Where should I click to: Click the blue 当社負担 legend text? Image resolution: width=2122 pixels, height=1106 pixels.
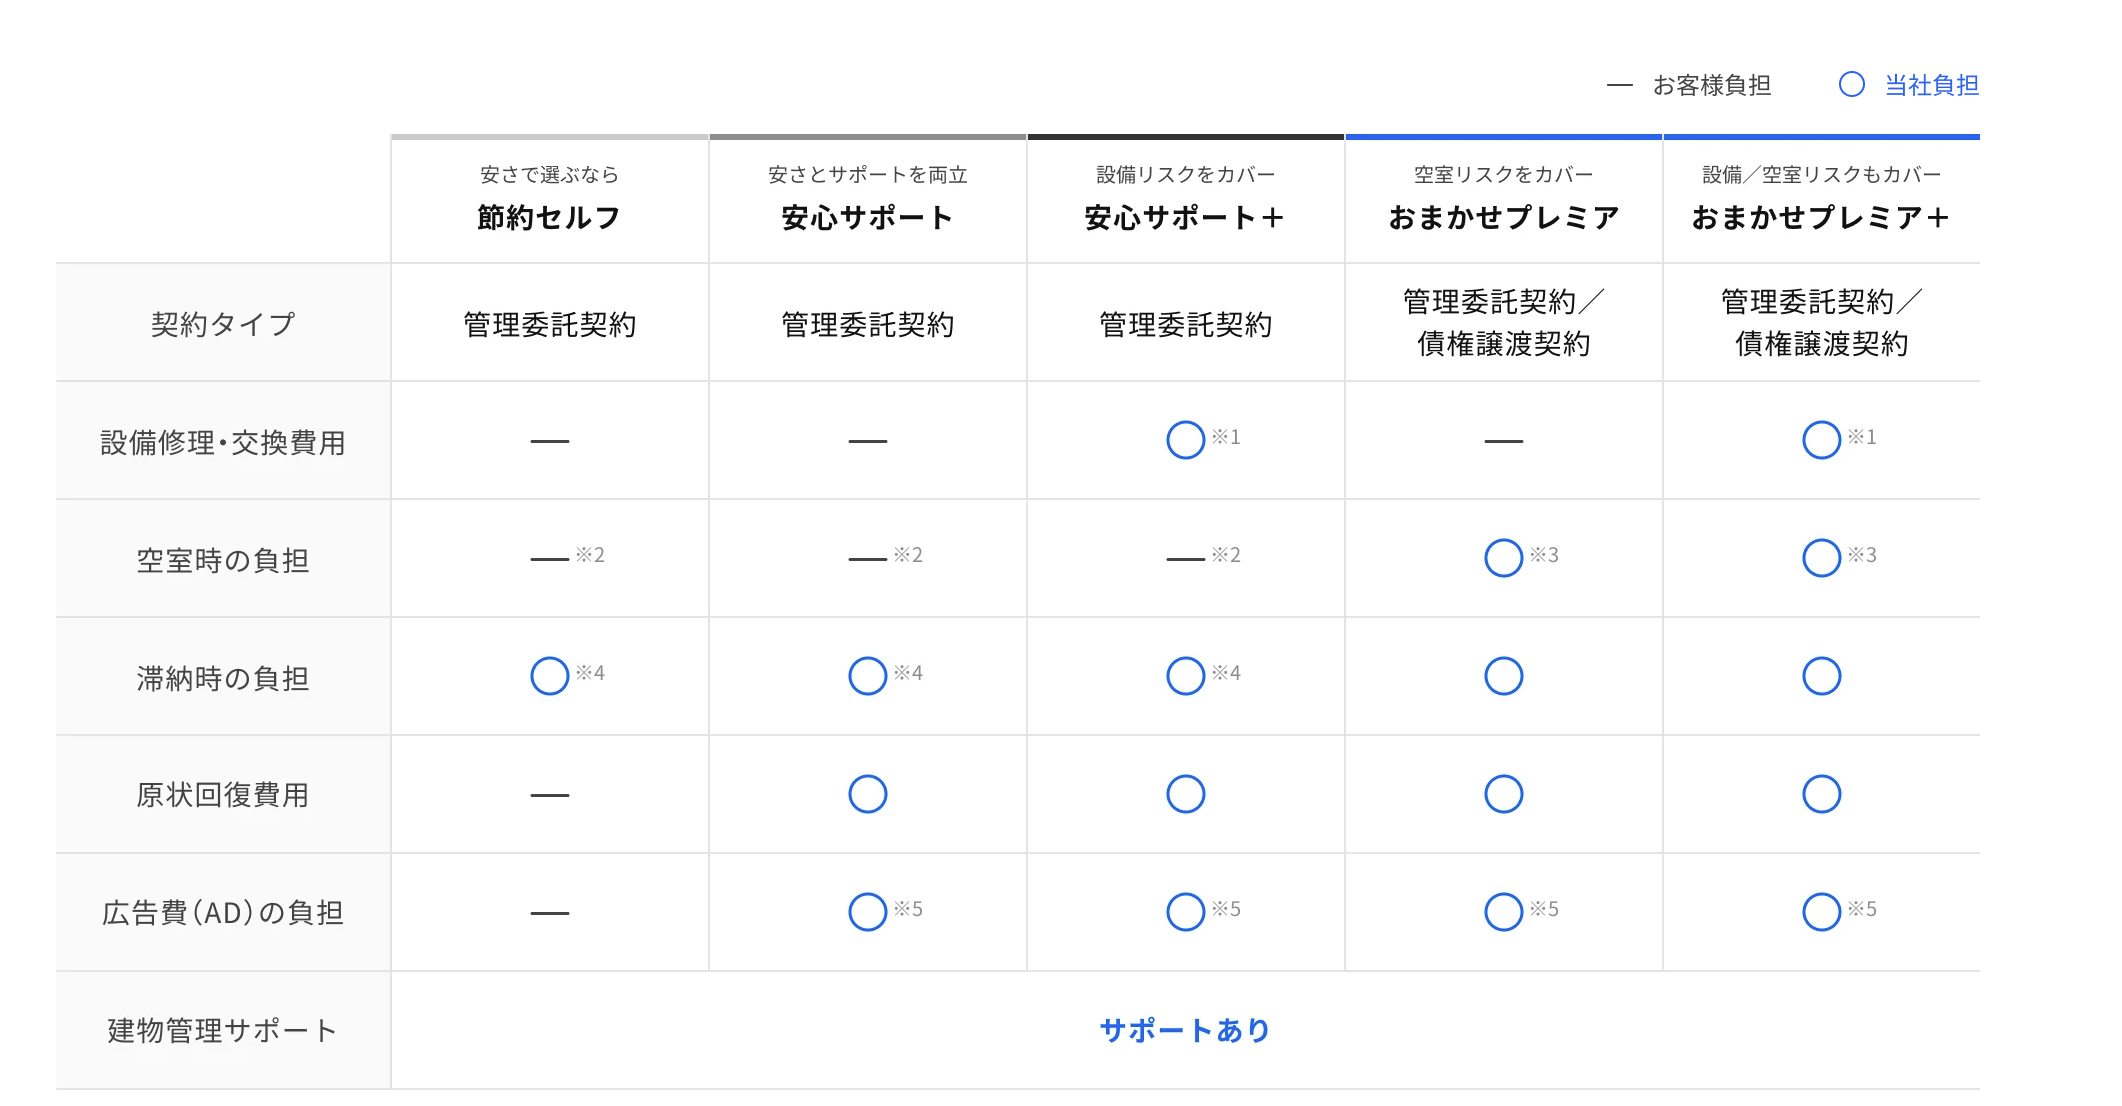(x=1931, y=85)
